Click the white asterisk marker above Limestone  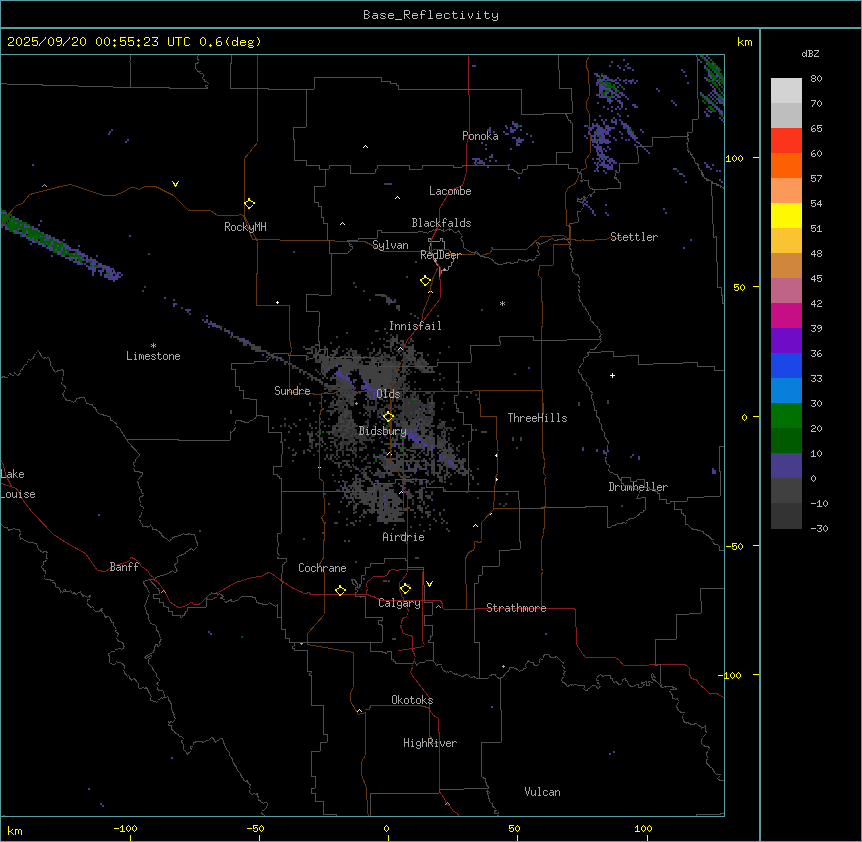(x=153, y=345)
